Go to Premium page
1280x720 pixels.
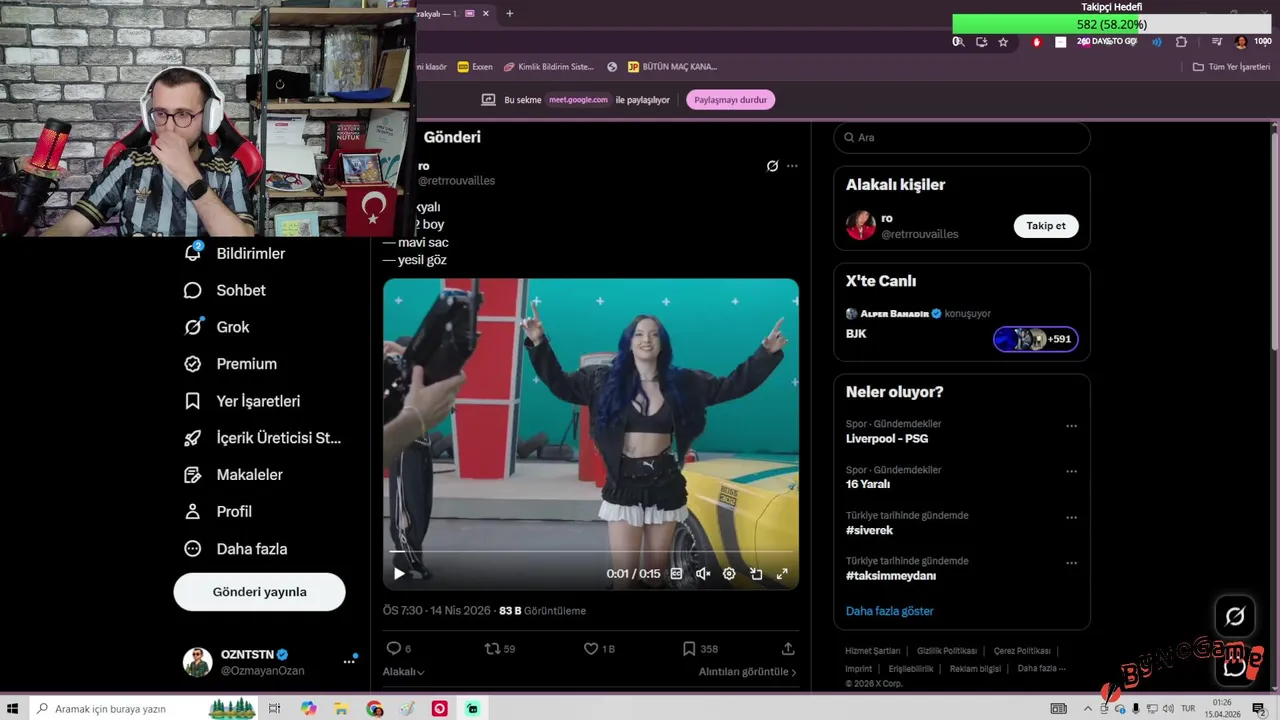[x=230, y=364]
